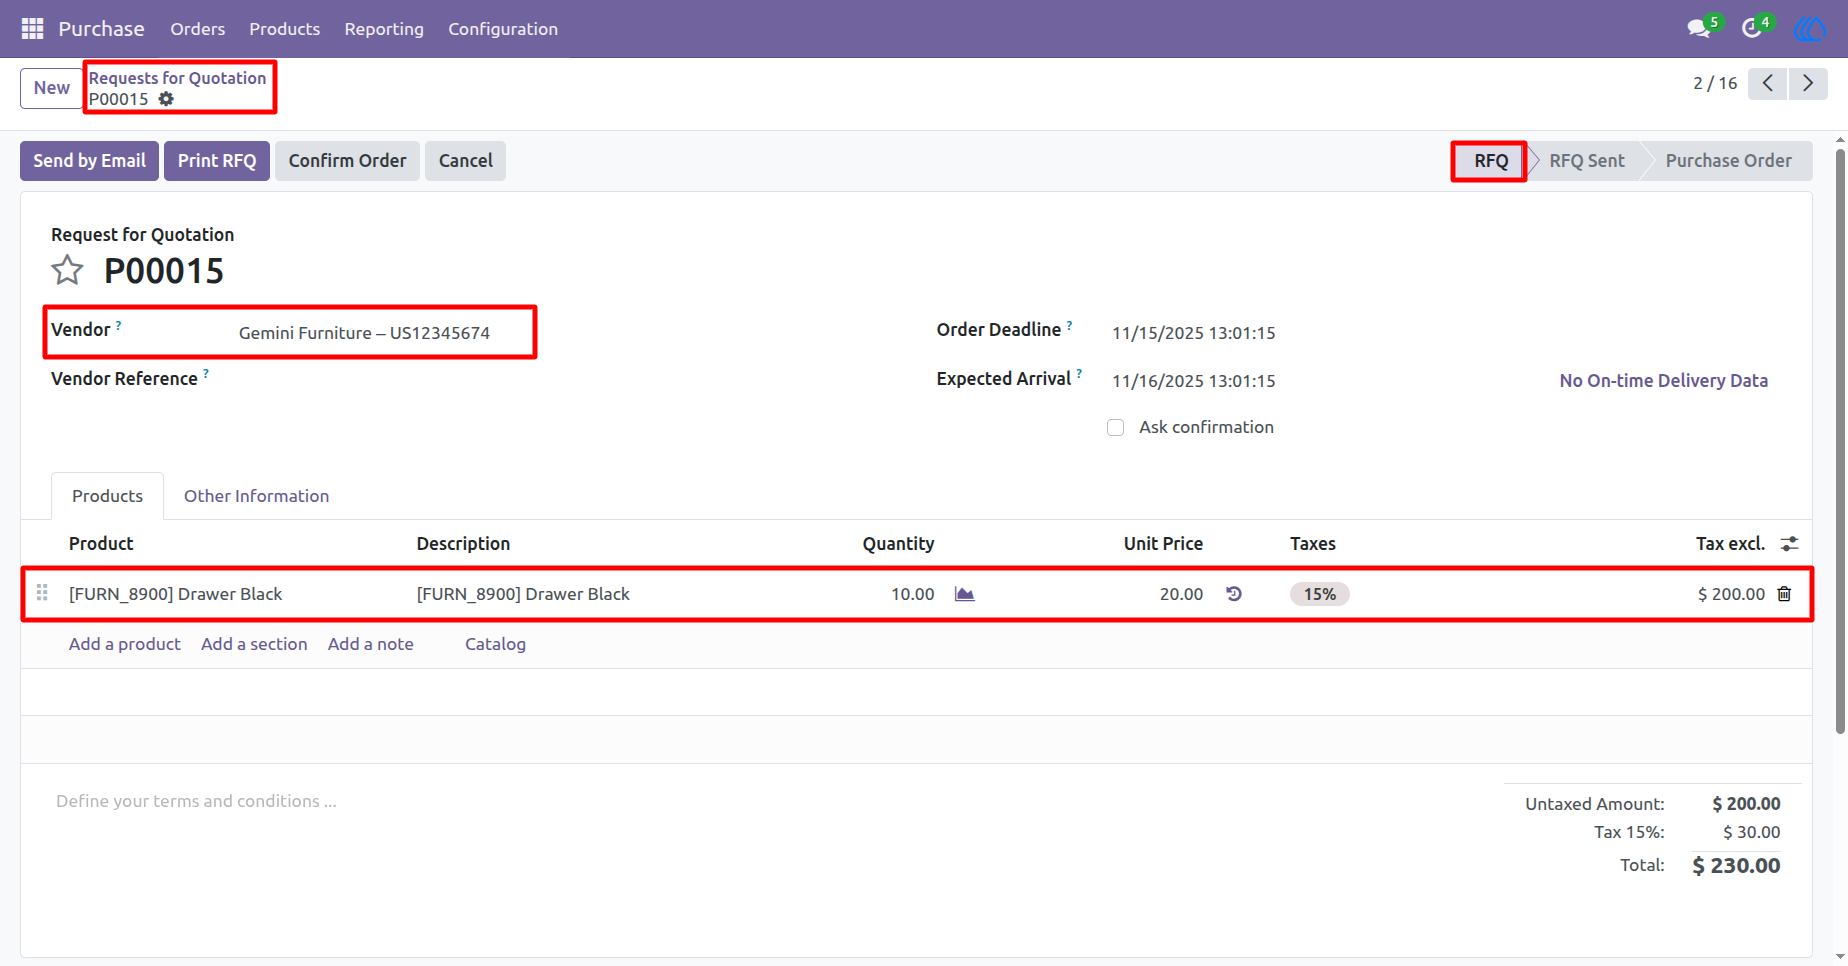The height and width of the screenshot is (966, 1848).
Task: Click the Send by Email button
Action: pyautogui.click(x=89, y=161)
